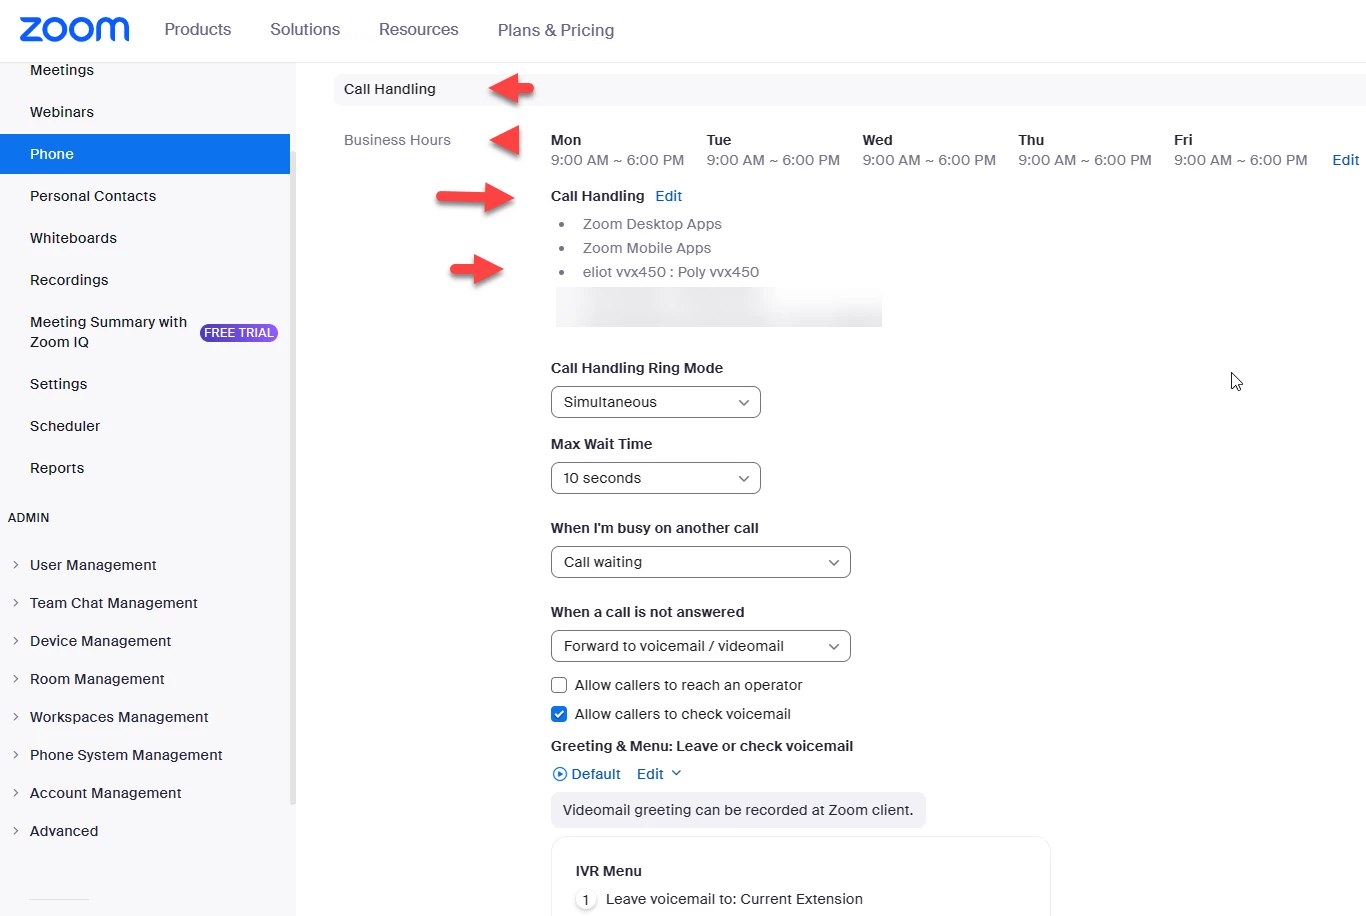Expand User Management in admin menu
1366x916 pixels.
point(93,565)
